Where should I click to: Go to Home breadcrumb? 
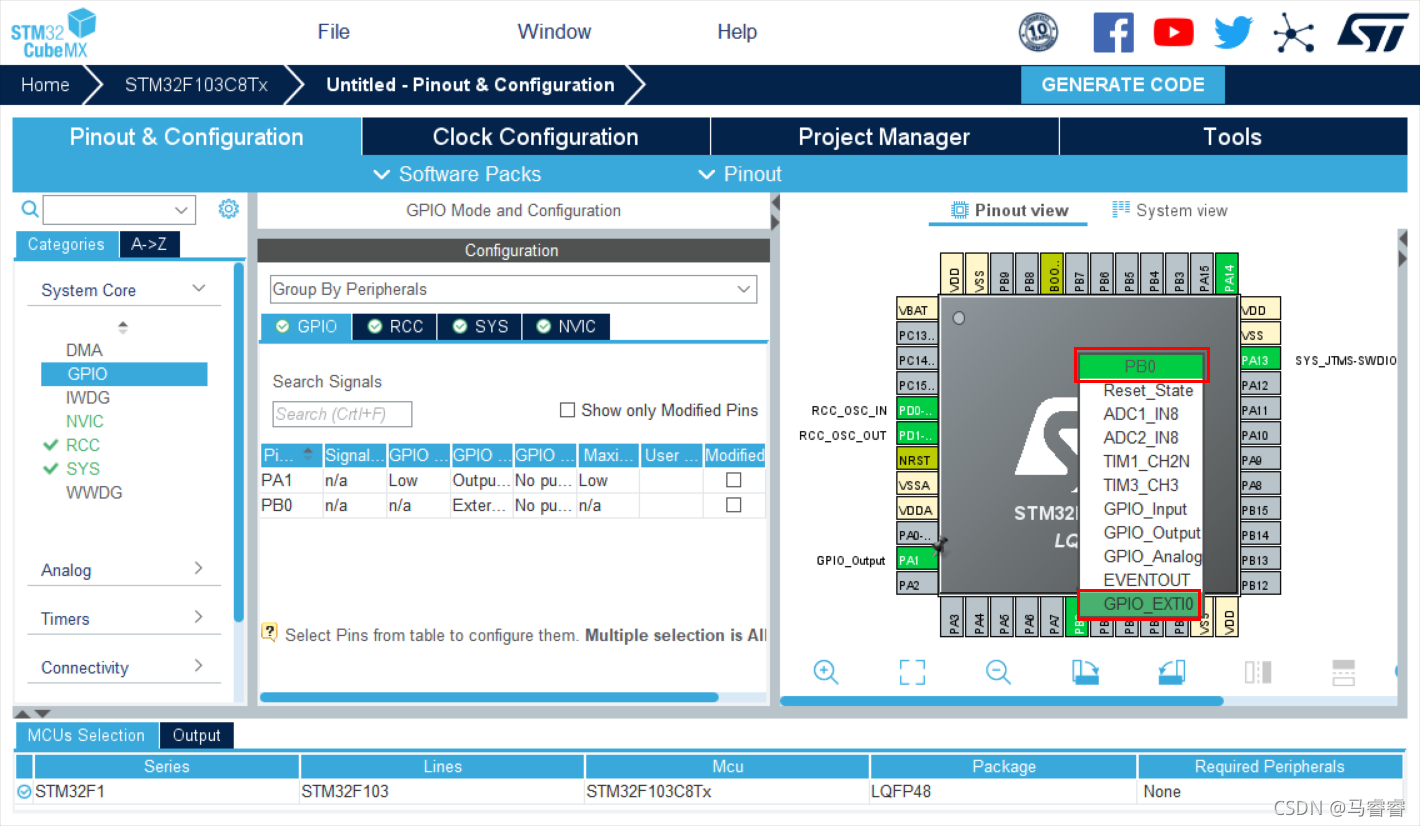(45, 85)
